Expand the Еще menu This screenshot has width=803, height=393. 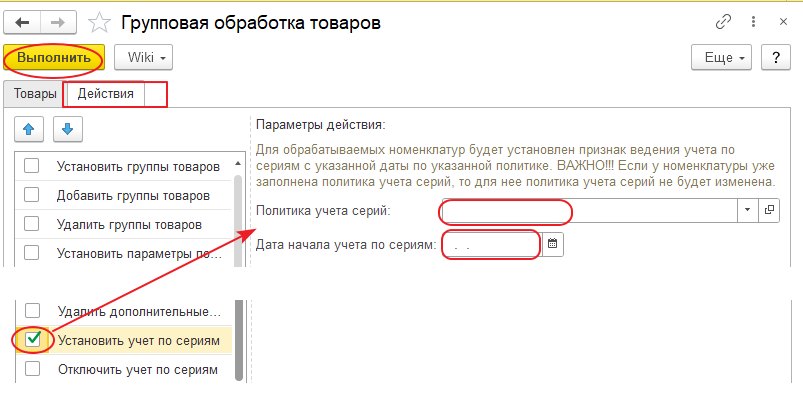721,57
